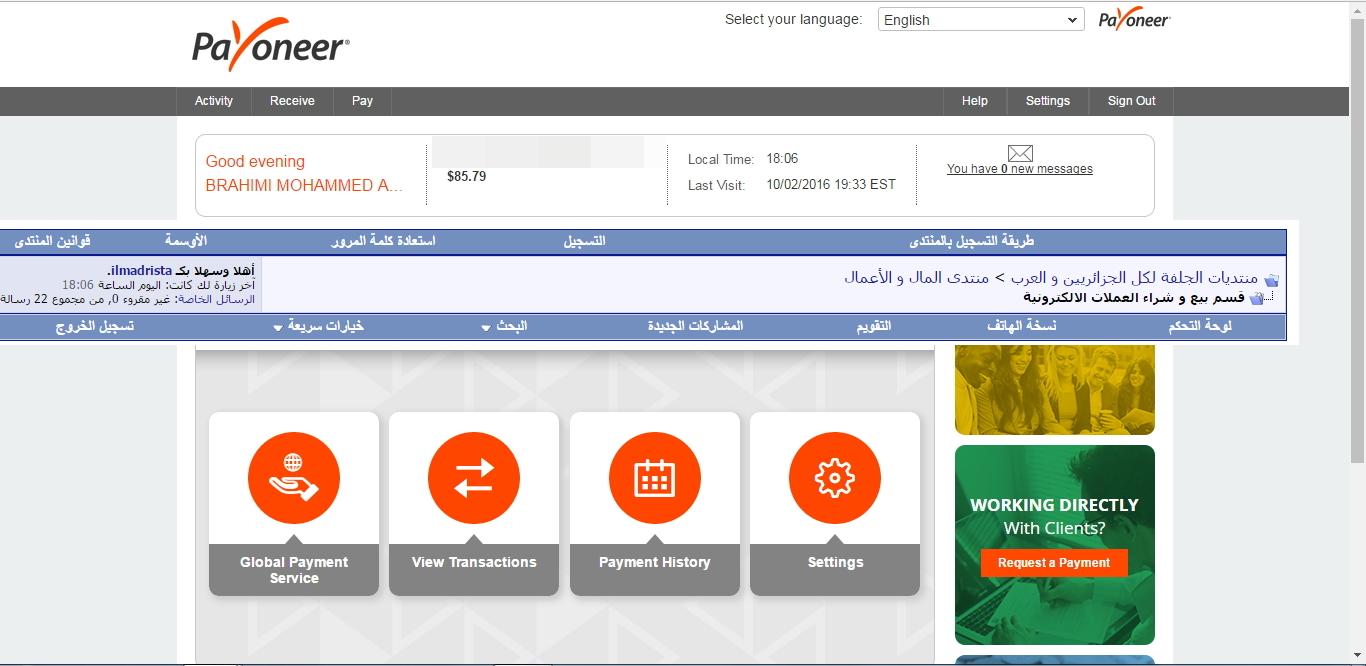Image resolution: width=1366 pixels, height=666 pixels.
Task: Click the local time value 18:06
Action: click(782, 158)
